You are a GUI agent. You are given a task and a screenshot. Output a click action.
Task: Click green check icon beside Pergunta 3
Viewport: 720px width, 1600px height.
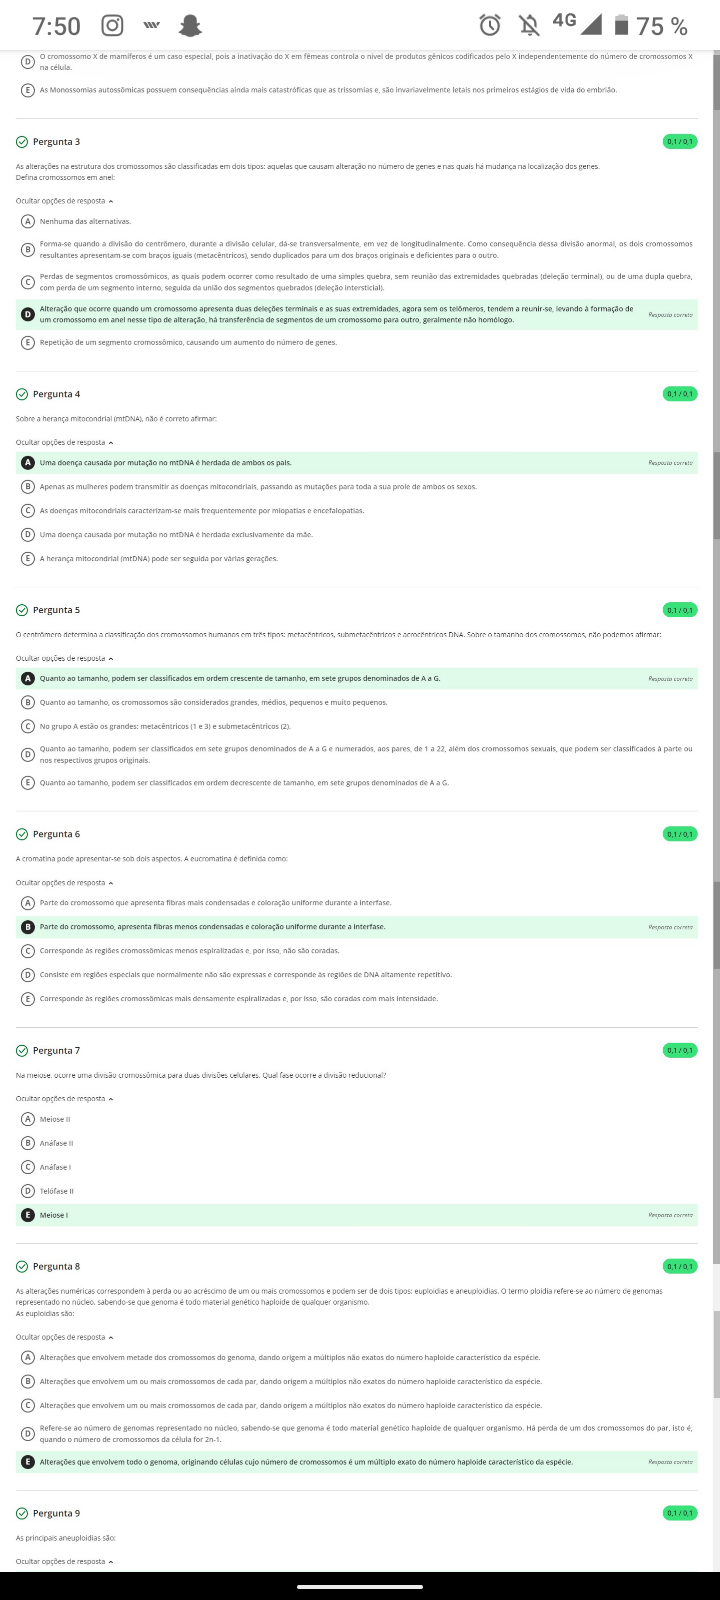pyautogui.click(x=23, y=142)
